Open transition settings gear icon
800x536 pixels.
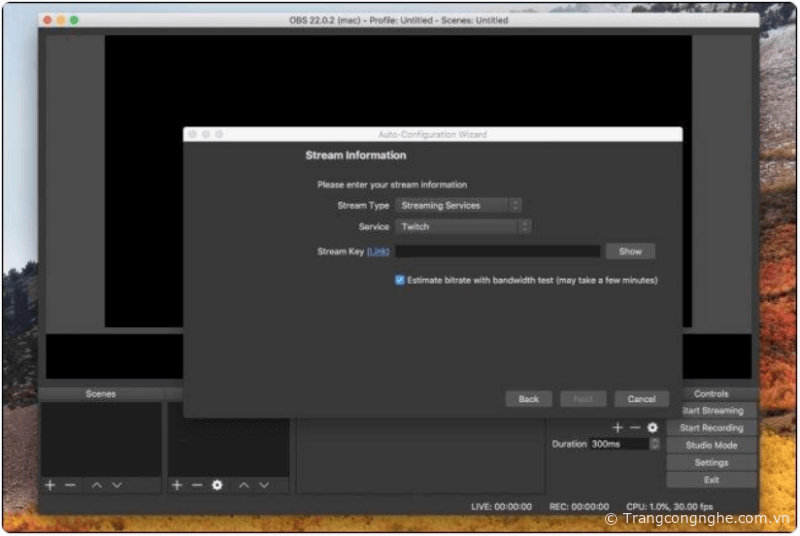click(652, 427)
